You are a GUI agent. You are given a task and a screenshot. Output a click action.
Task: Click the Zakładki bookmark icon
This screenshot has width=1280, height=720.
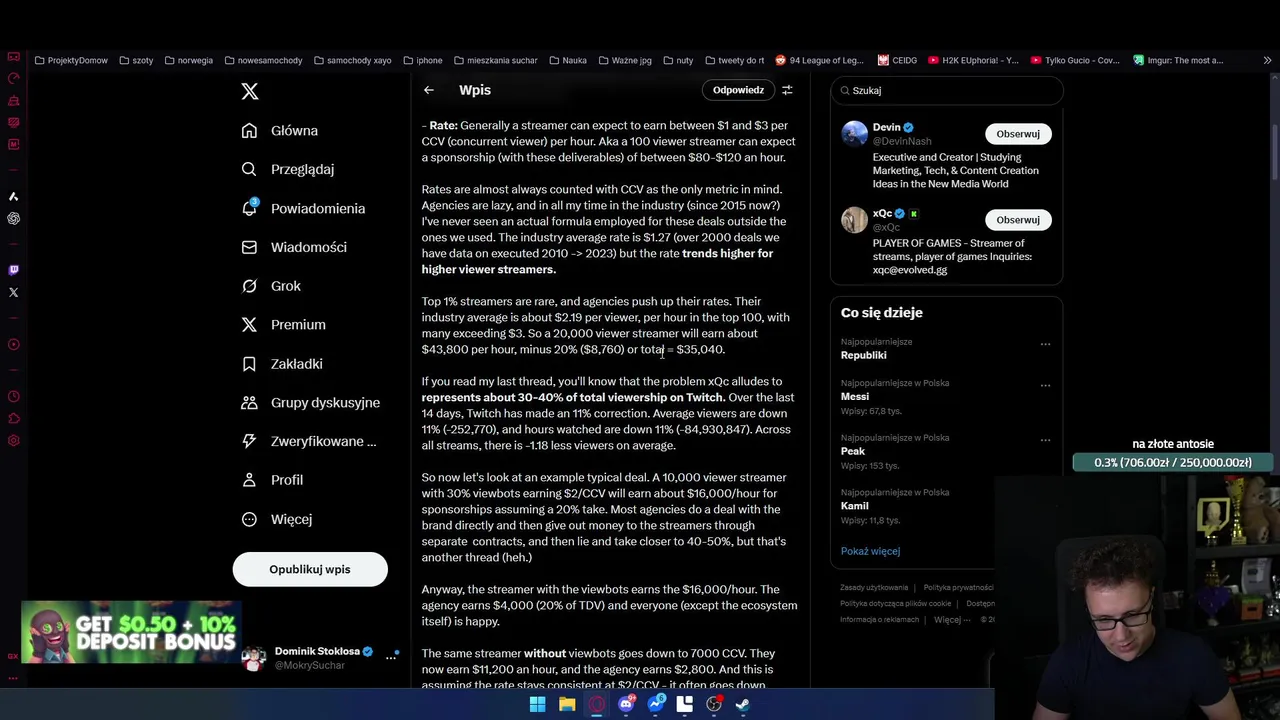tap(249, 364)
